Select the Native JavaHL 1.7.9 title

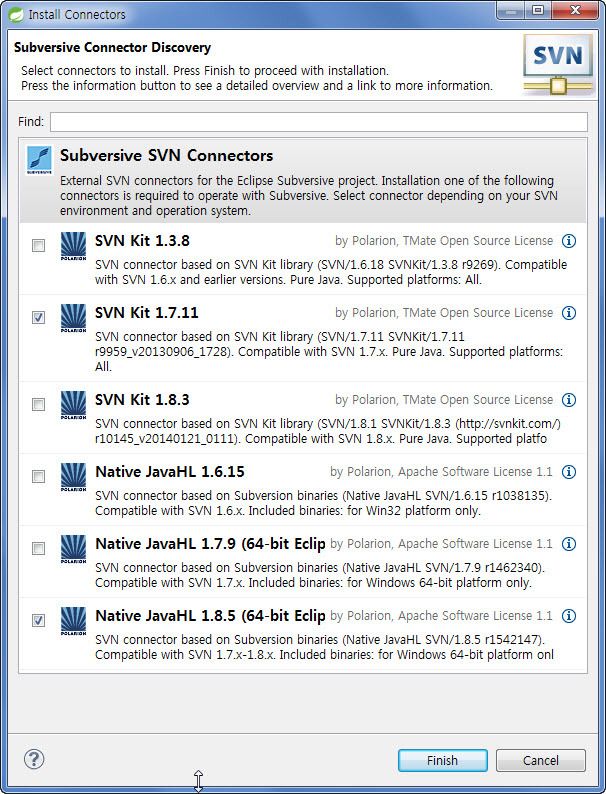click(x=210, y=543)
